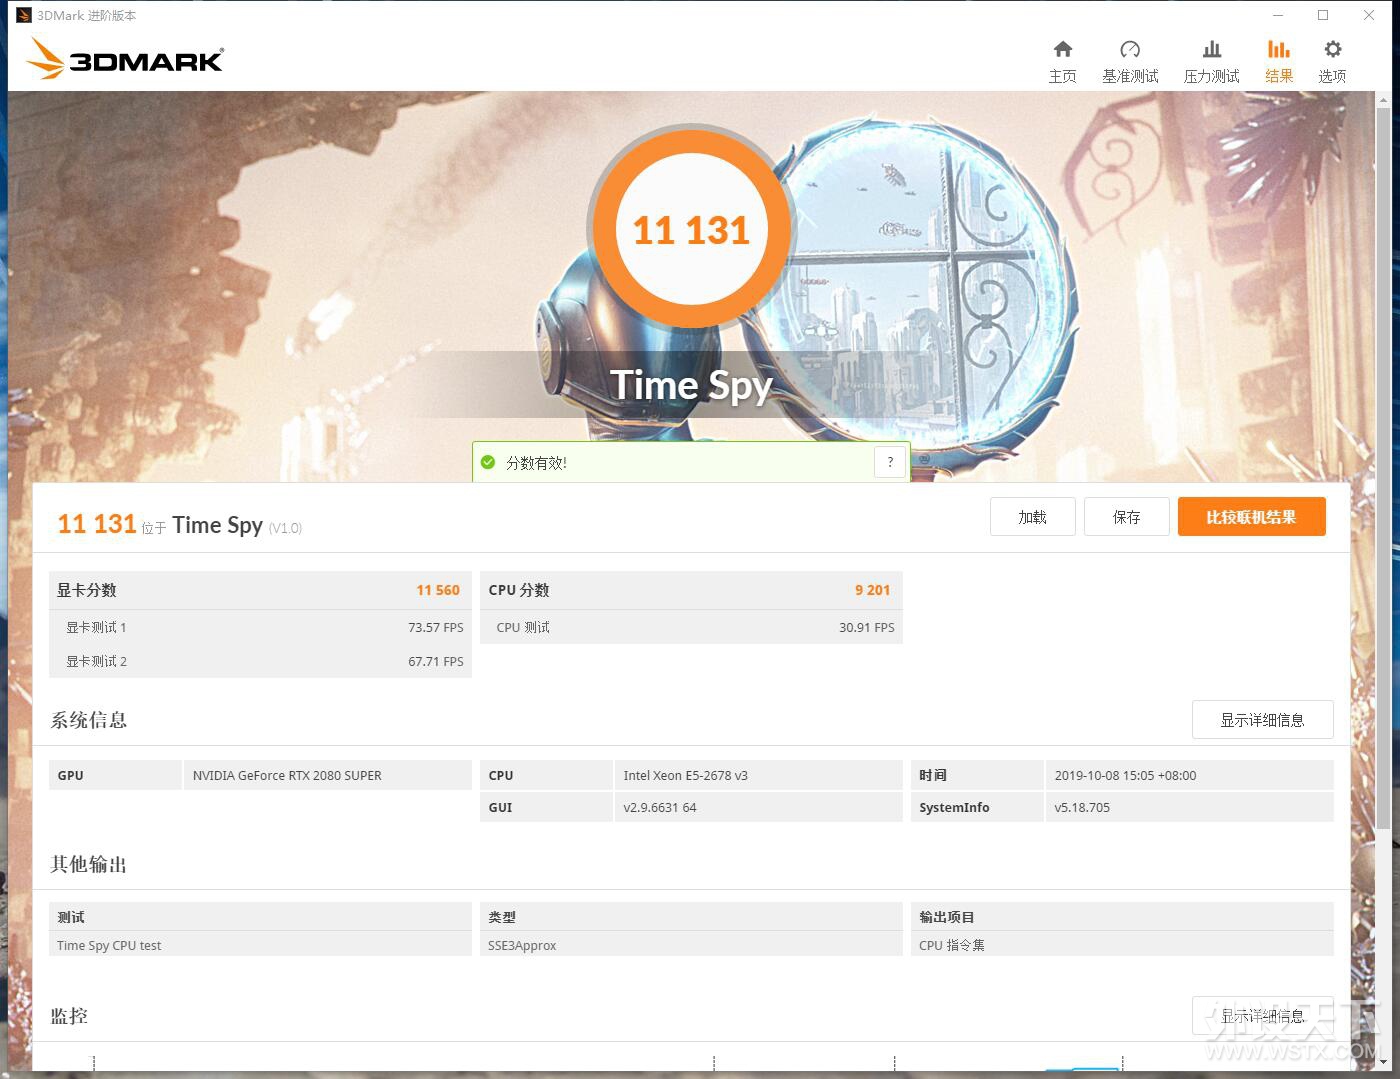Viewport: 1400px width, 1079px height.
Task: Click the 3DMark title bar app icon
Action: pyautogui.click(x=24, y=15)
